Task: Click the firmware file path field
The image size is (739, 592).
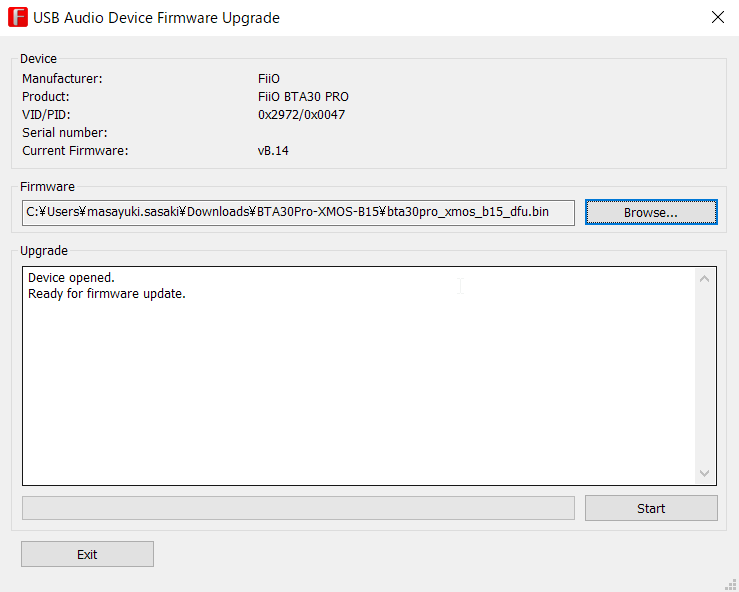Action: 298,213
